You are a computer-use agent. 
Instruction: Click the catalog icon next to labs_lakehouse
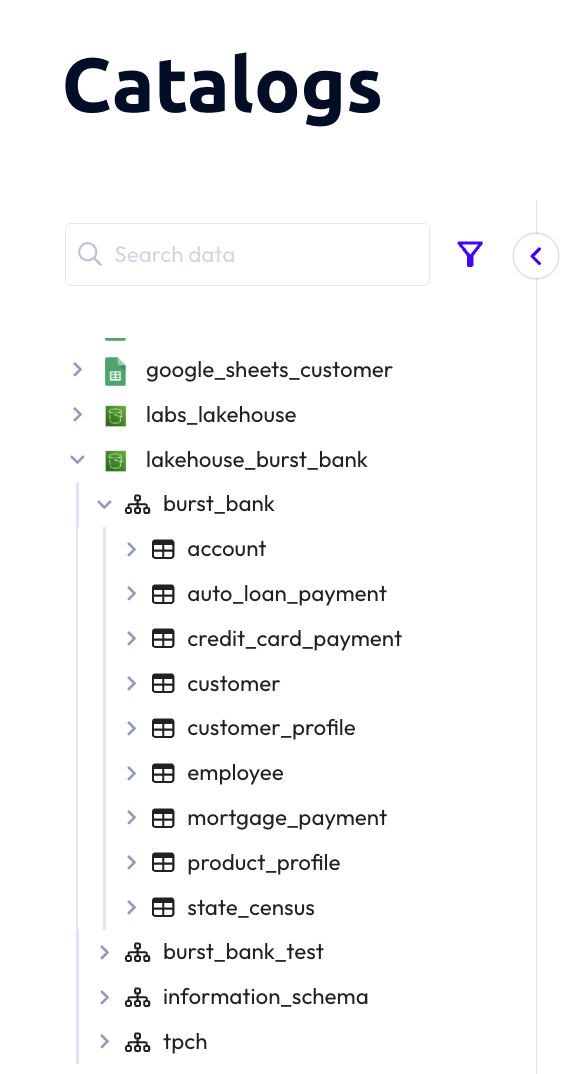click(115, 414)
